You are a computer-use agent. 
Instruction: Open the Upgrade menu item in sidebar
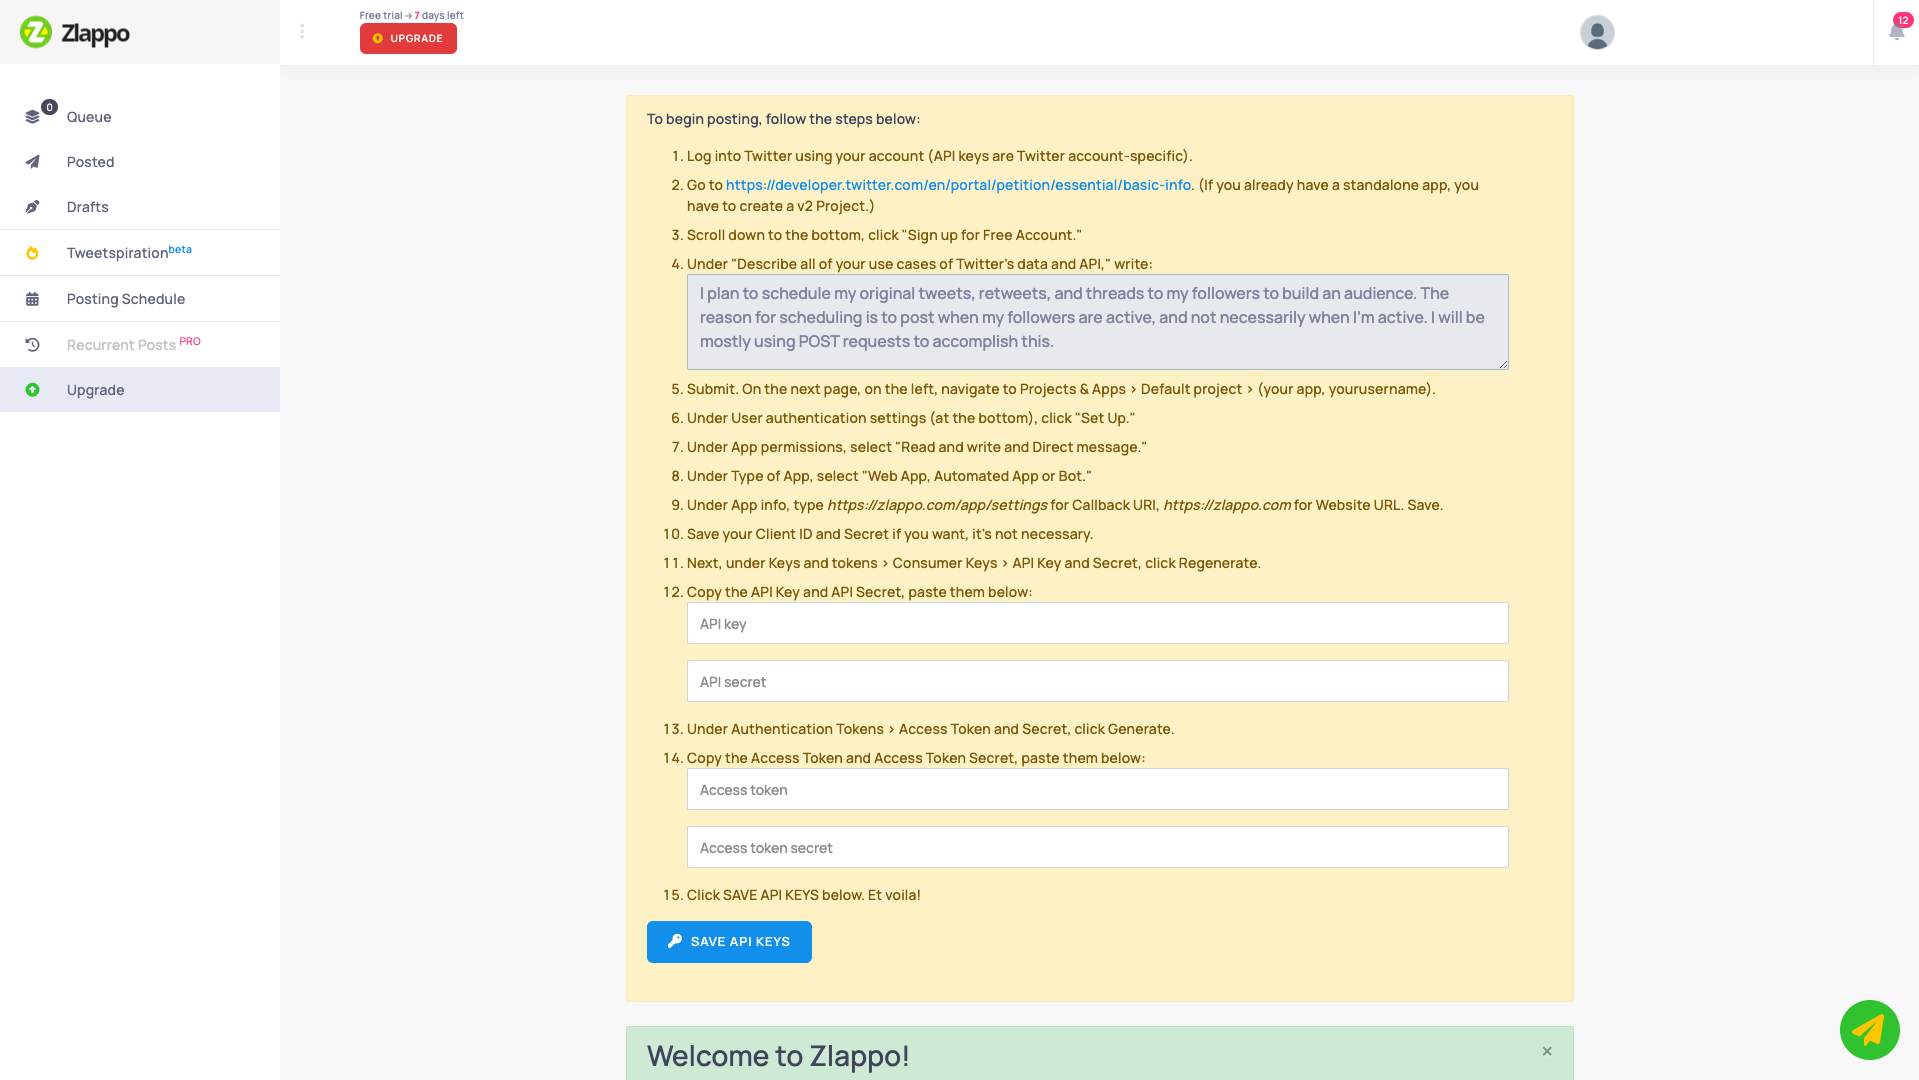[x=96, y=390]
